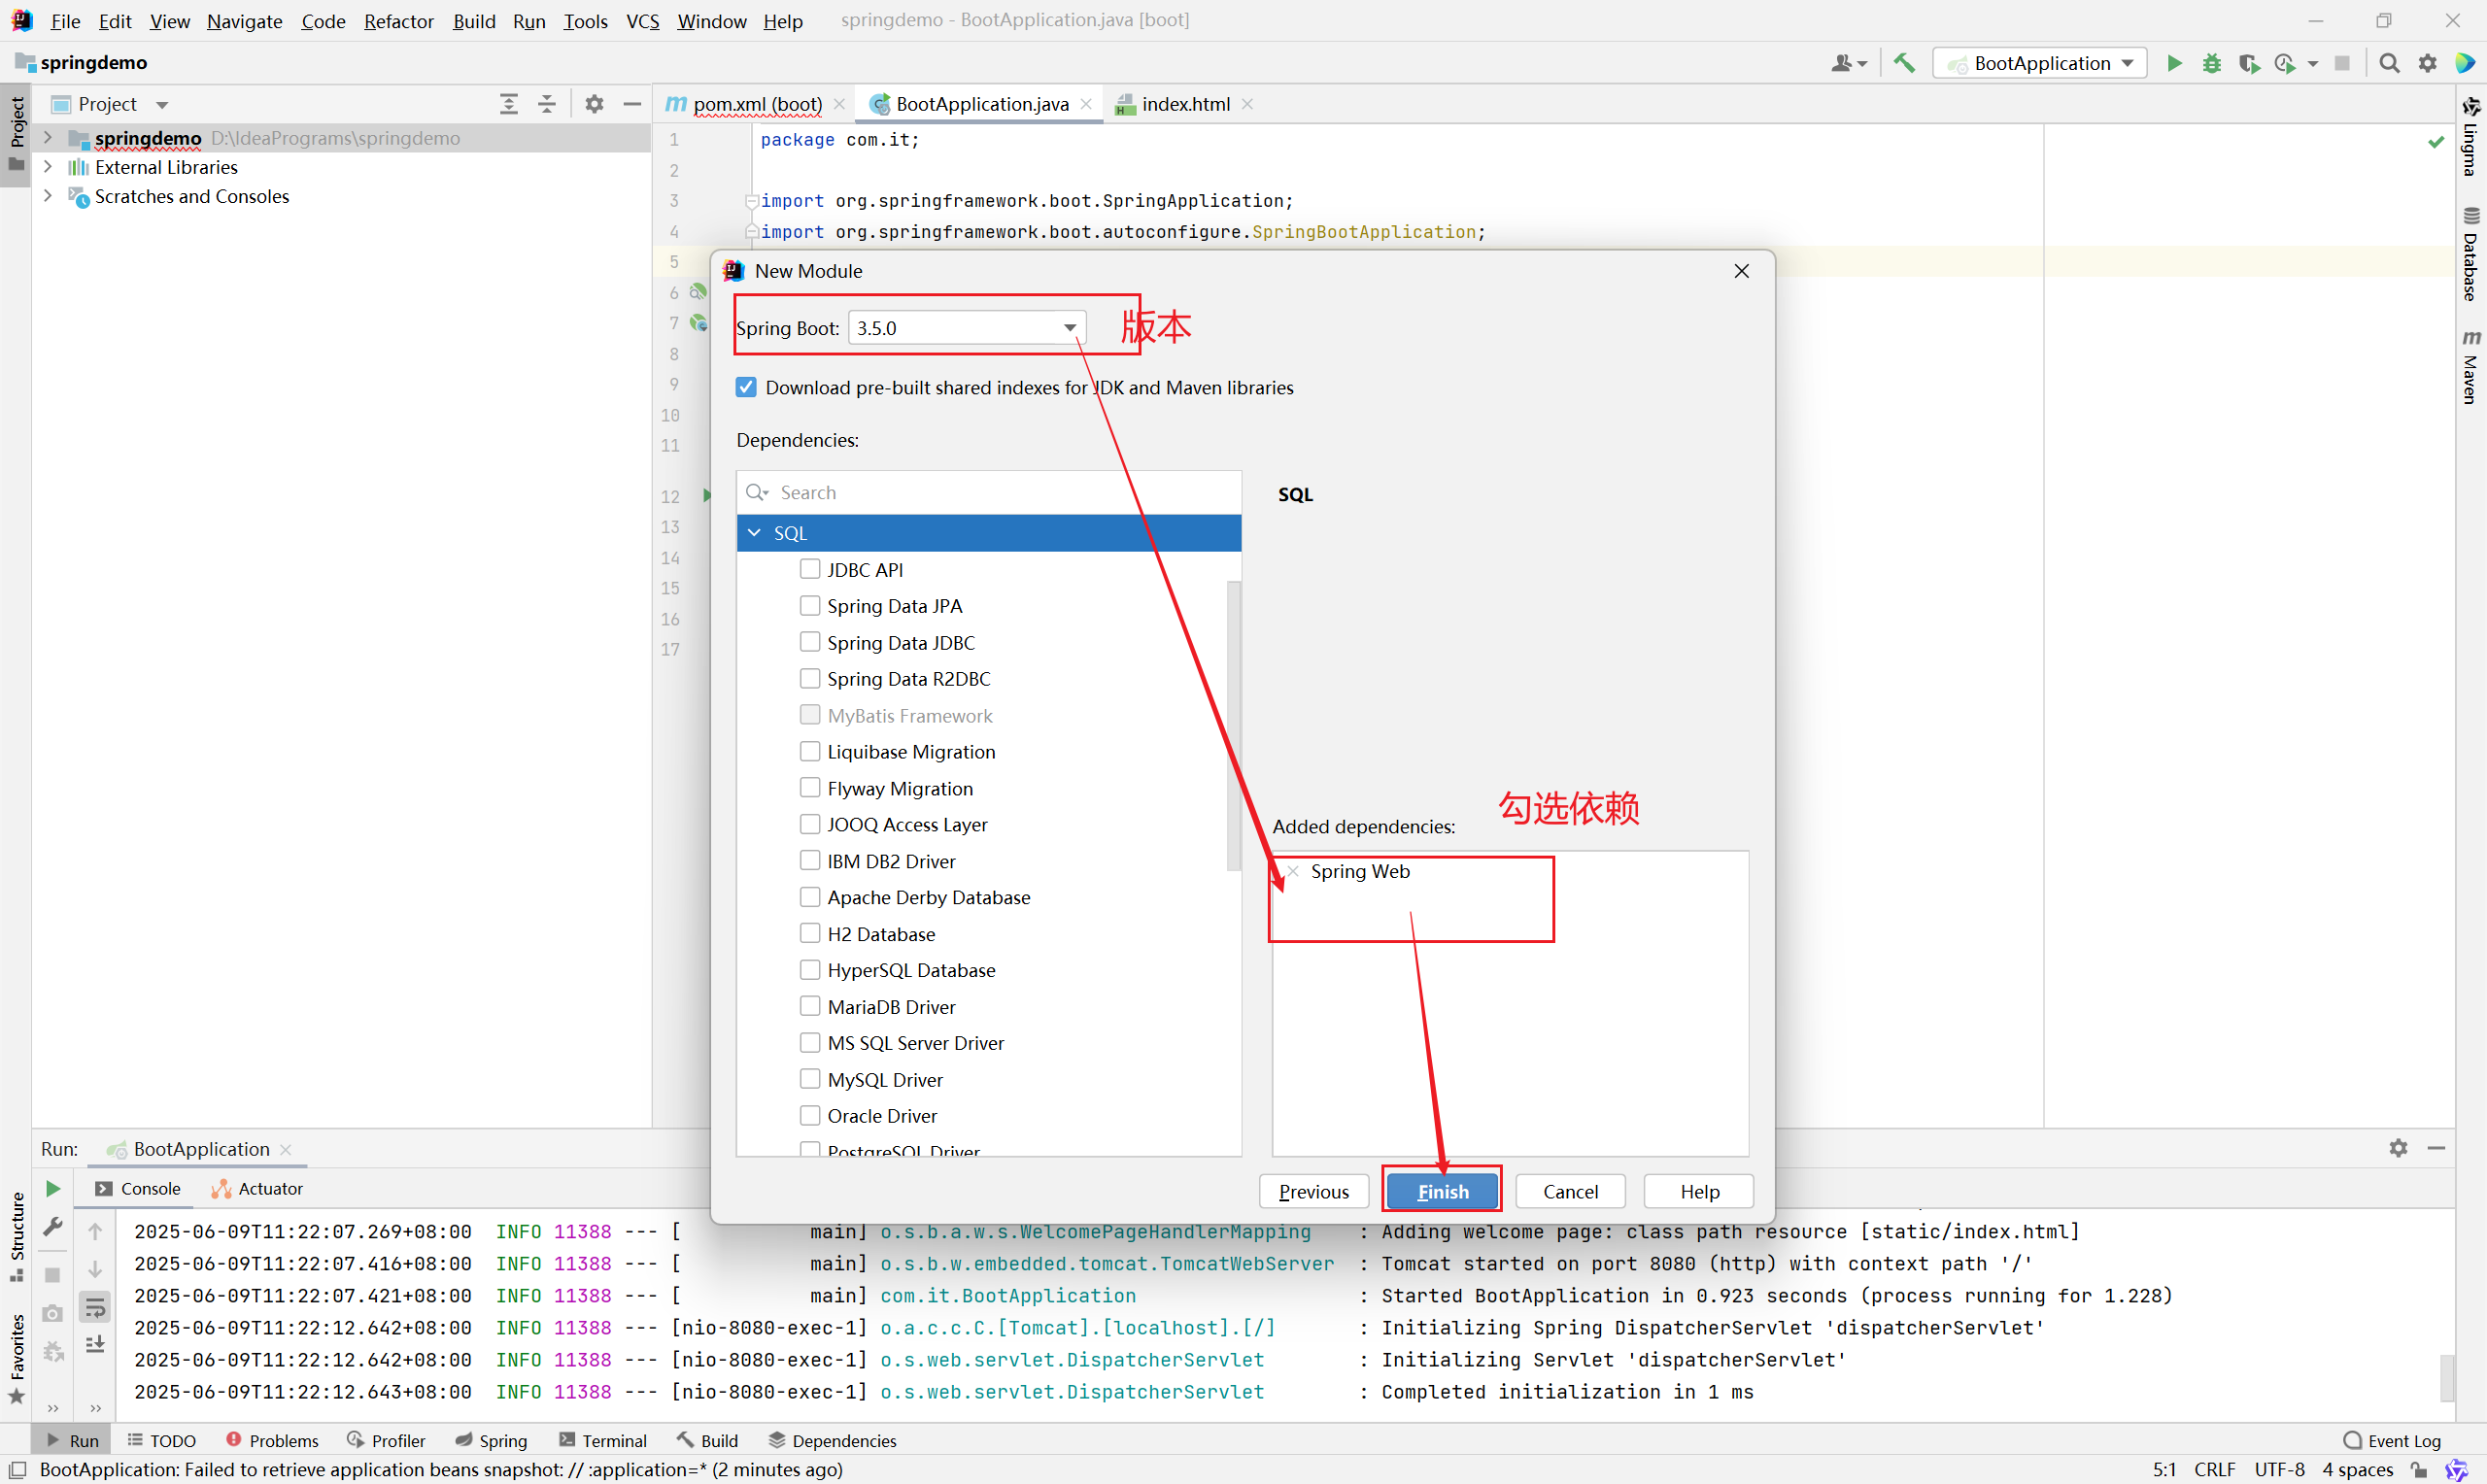The height and width of the screenshot is (1484, 2487).
Task: Rerun BootApplication in Run panel
Action: (x=53, y=1188)
